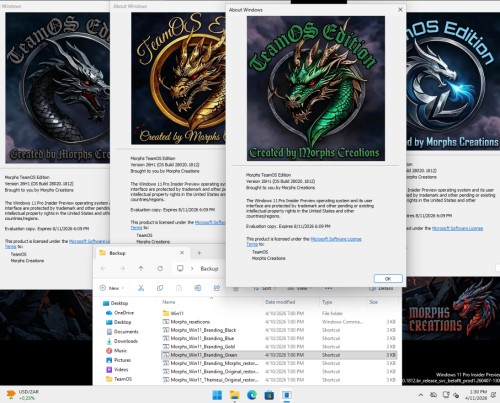The image size is (500, 403).
Task: Select Morphs_Win11_Branding_Green shortcut
Action: 279,355
